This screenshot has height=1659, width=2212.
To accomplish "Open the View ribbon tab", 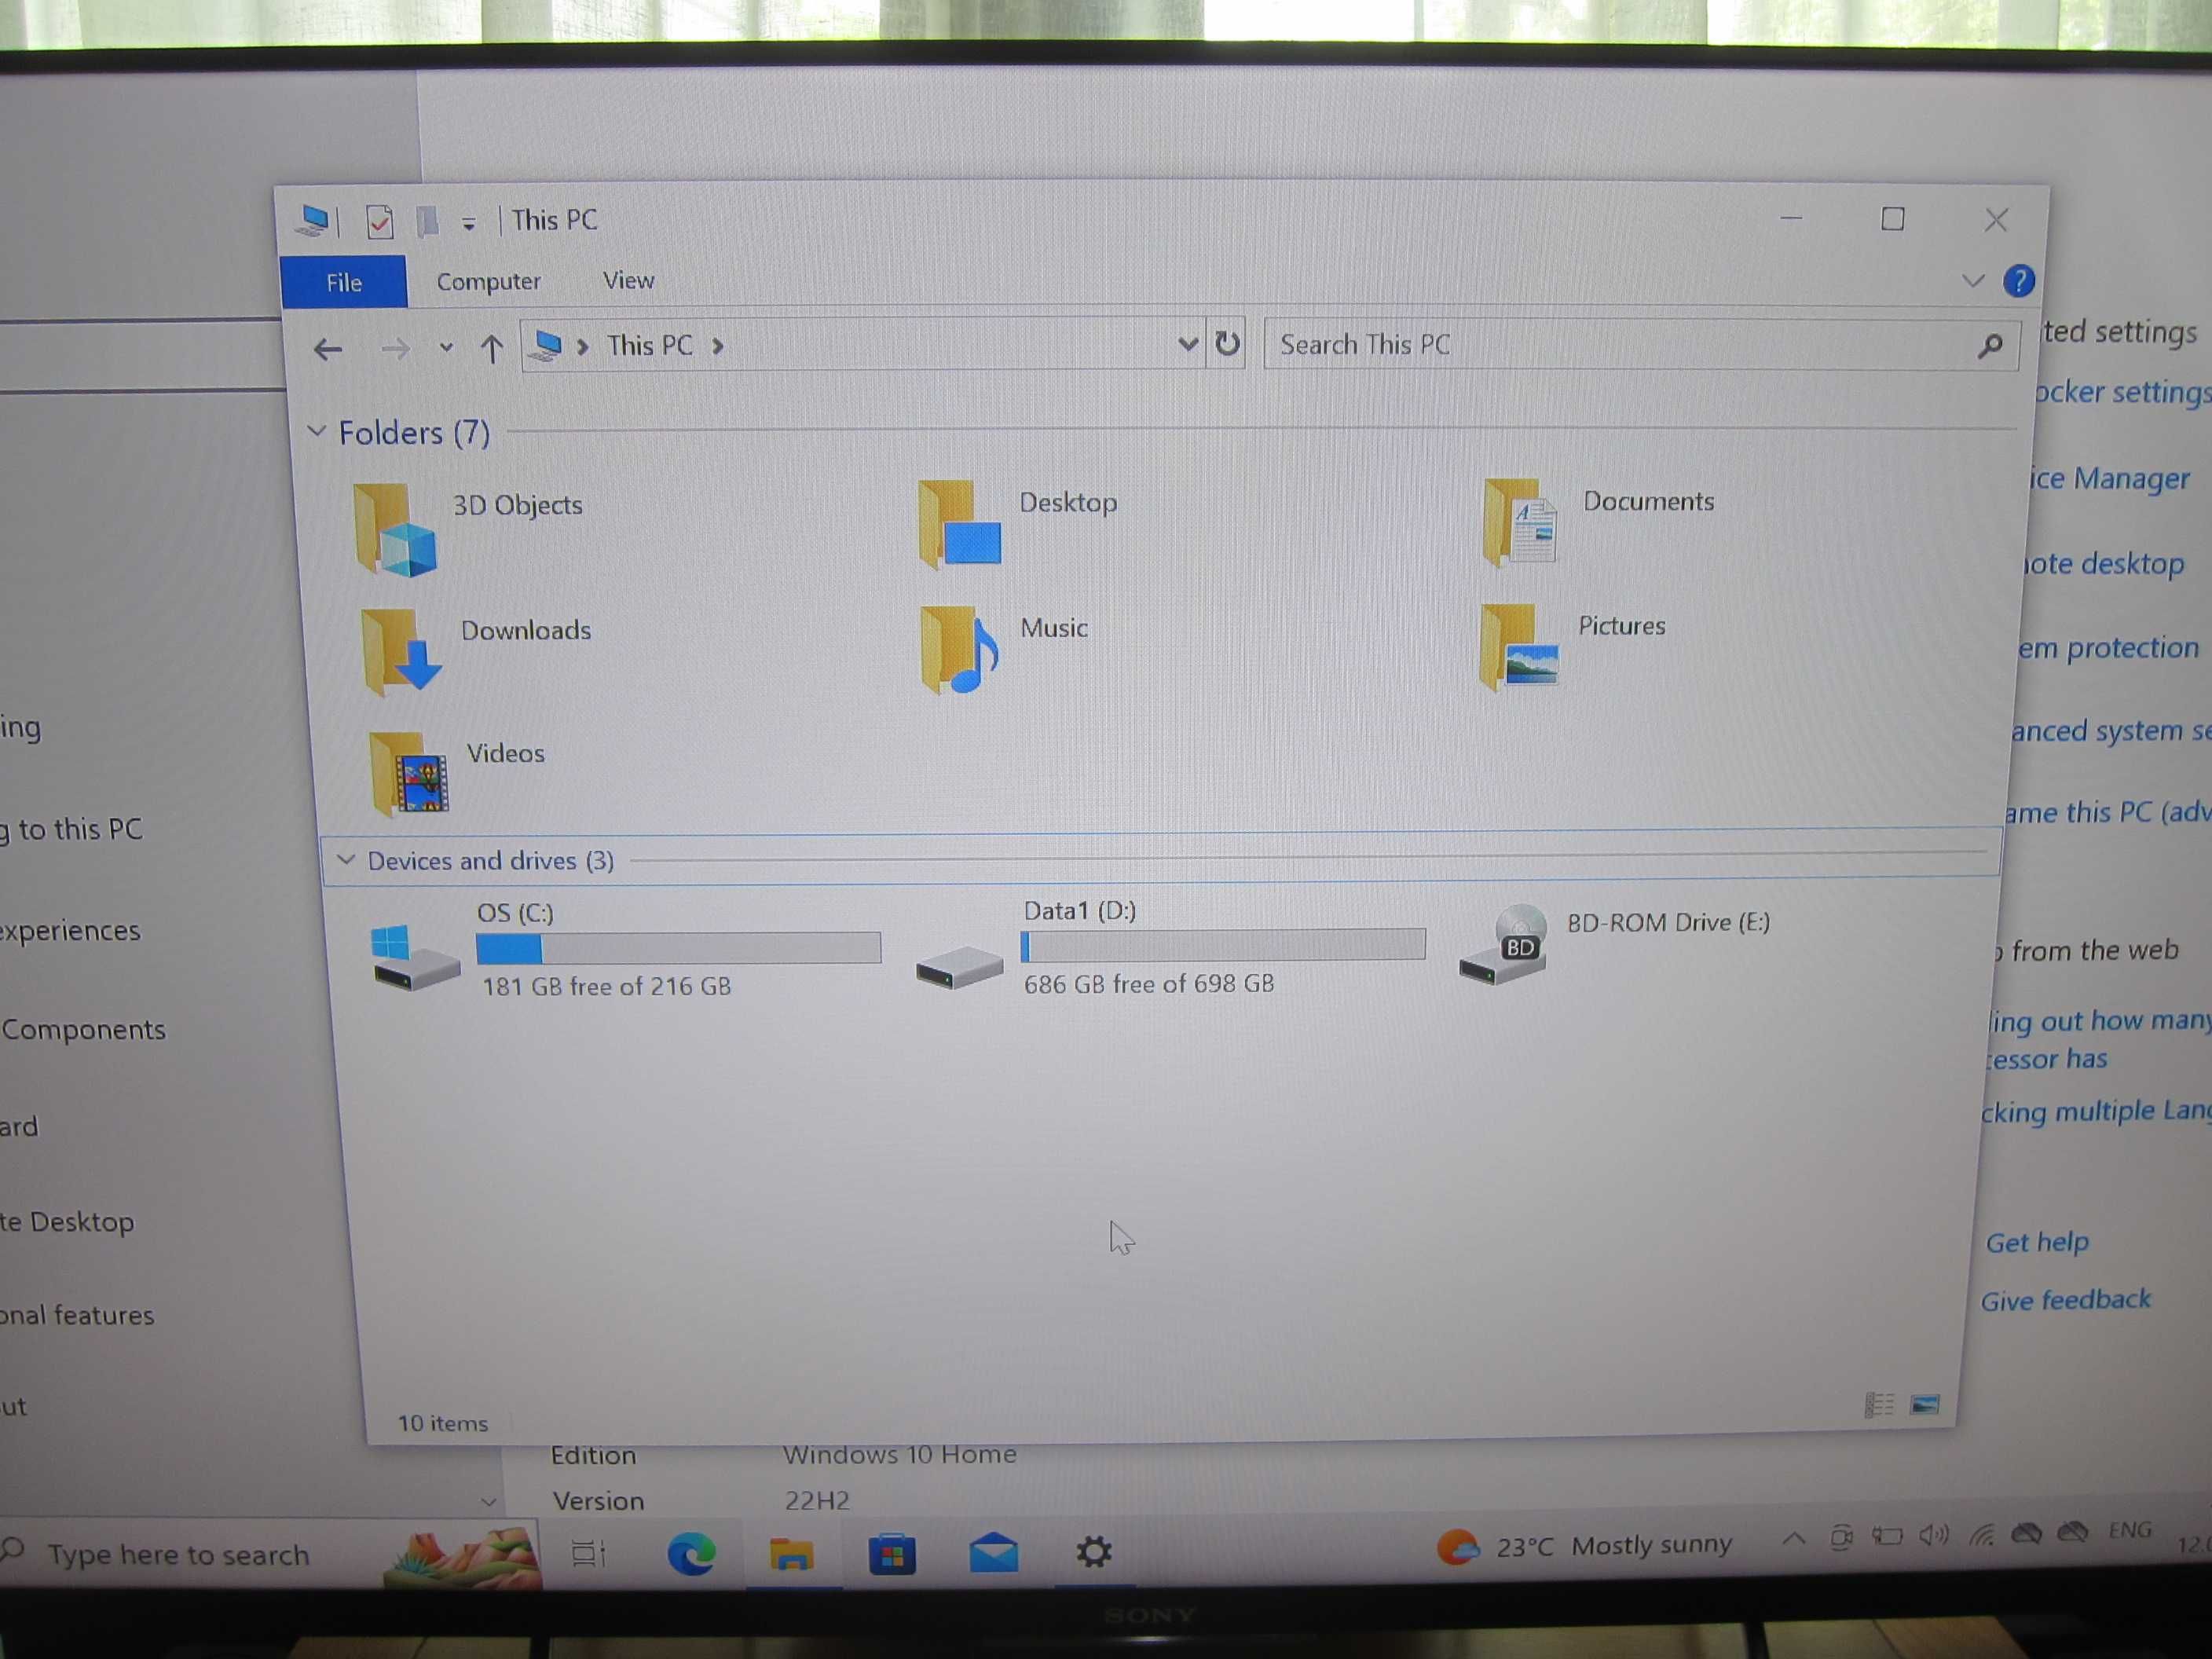I will click(x=628, y=281).
